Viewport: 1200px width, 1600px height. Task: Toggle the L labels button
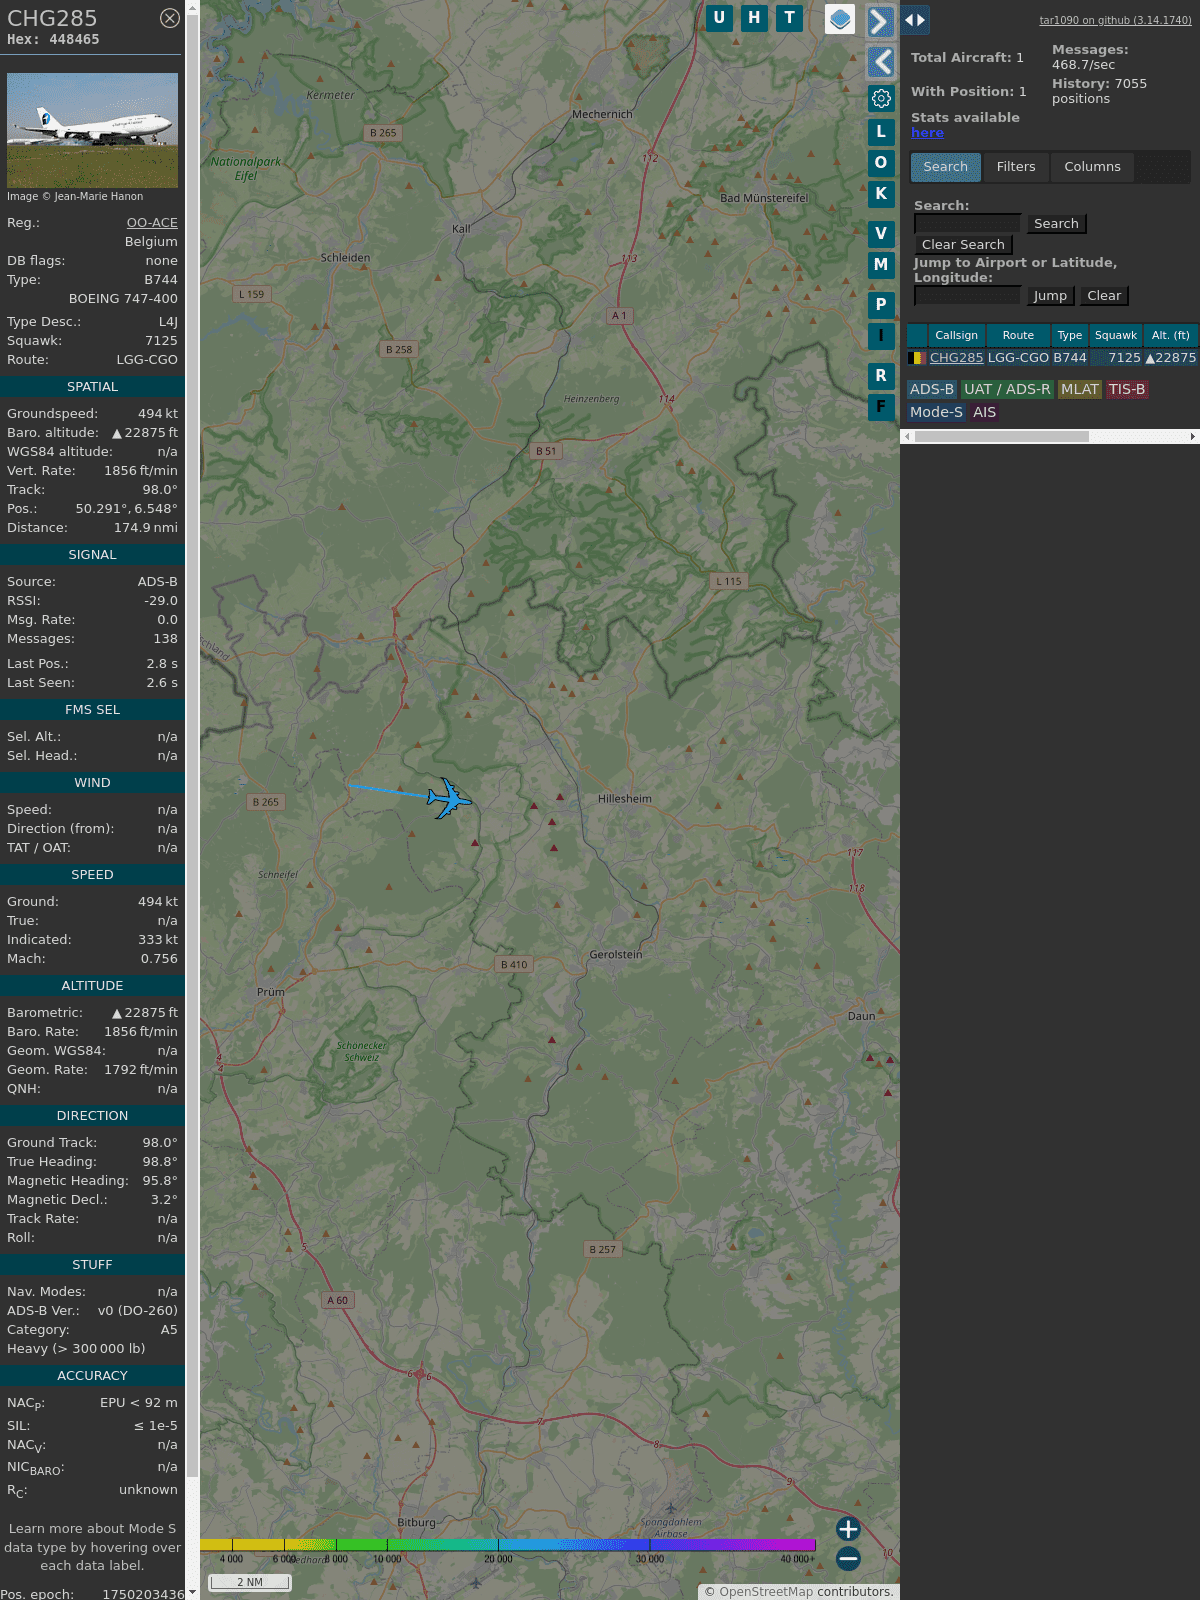click(881, 131)
